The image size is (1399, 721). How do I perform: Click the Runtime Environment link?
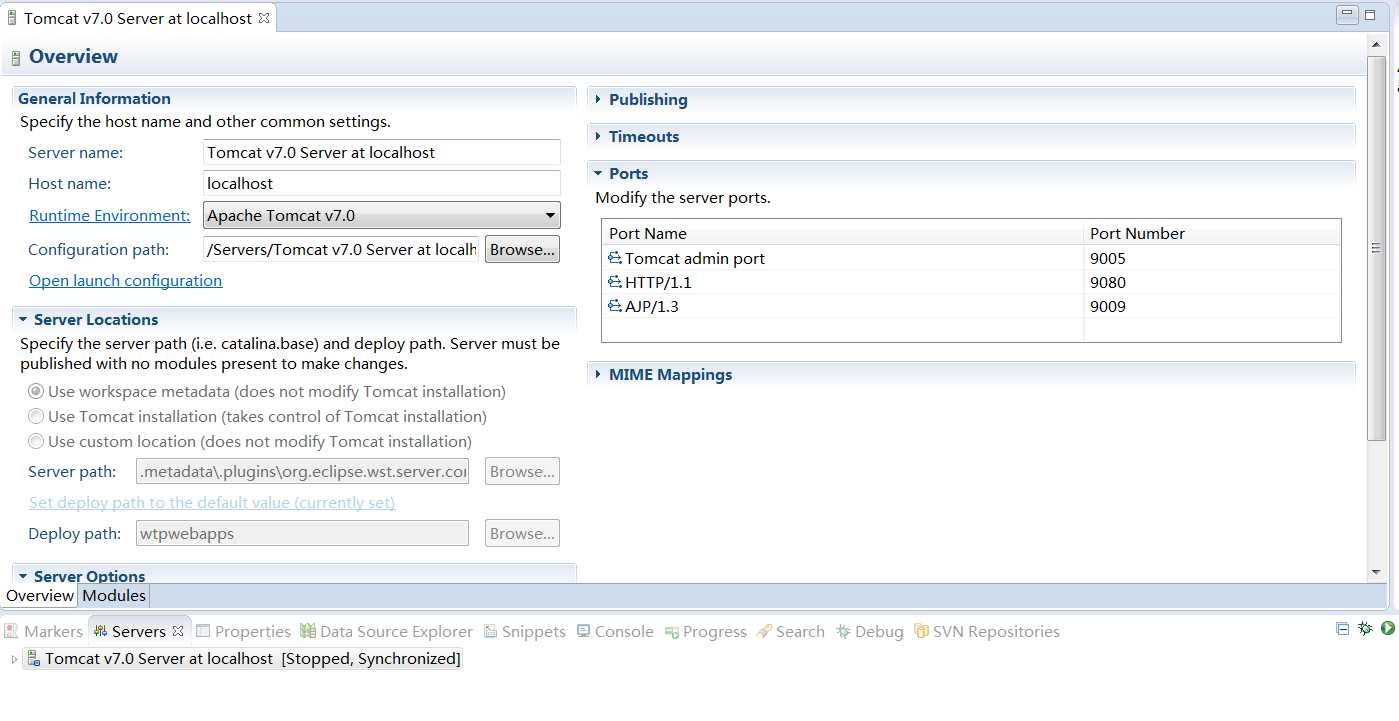[109, 215]
